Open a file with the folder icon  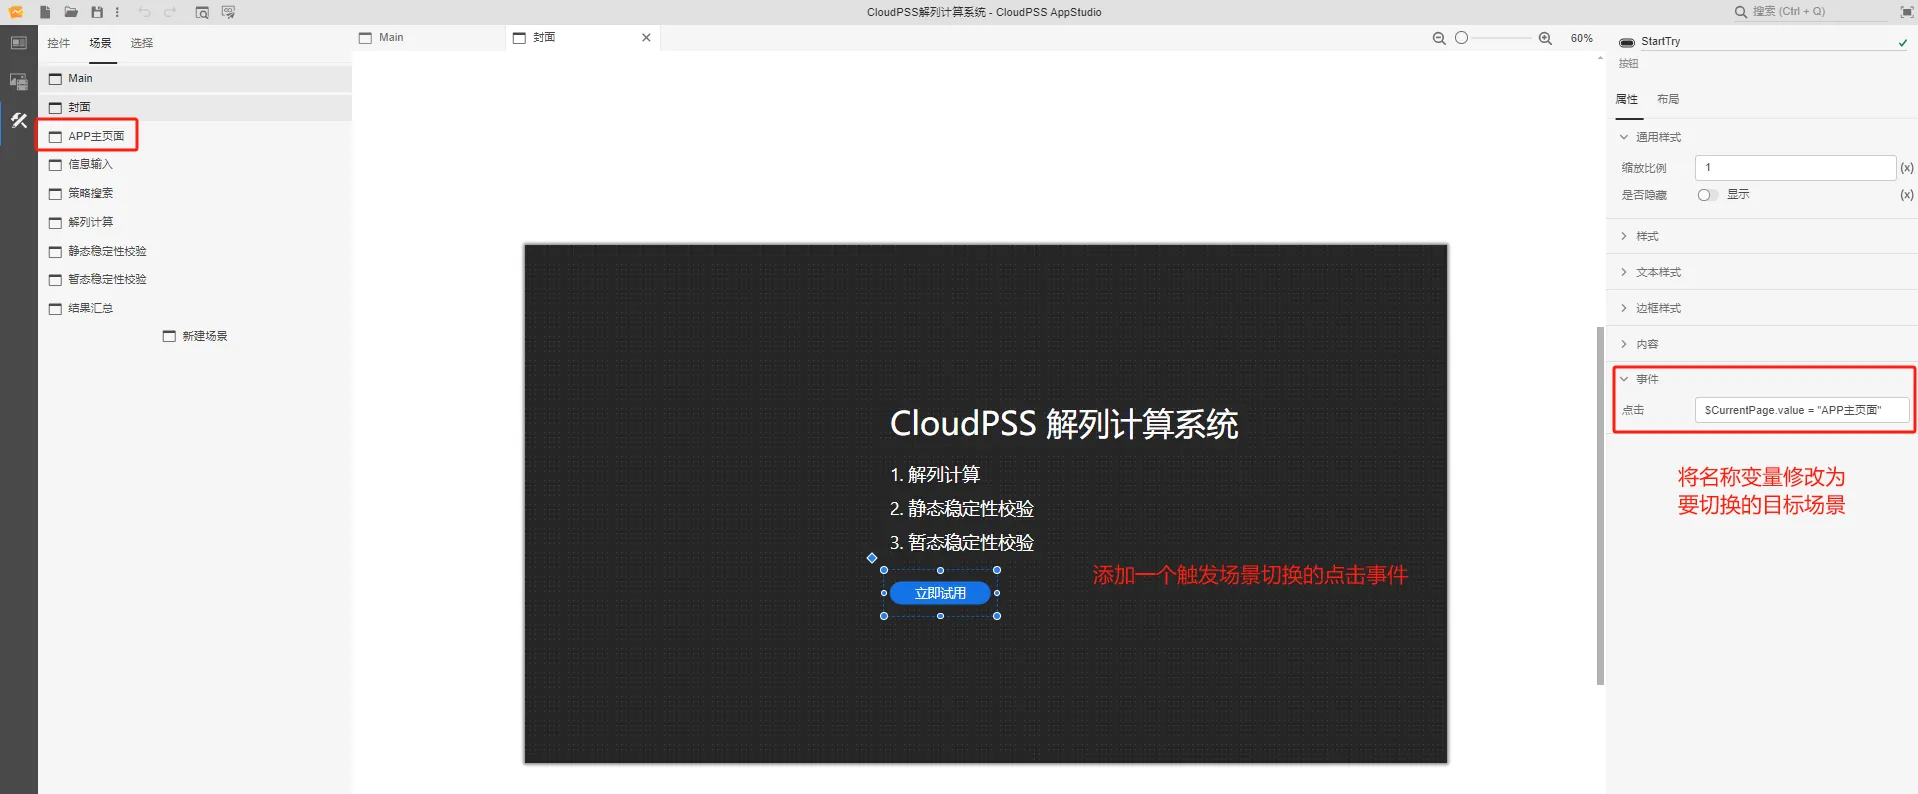click(71, 12)
